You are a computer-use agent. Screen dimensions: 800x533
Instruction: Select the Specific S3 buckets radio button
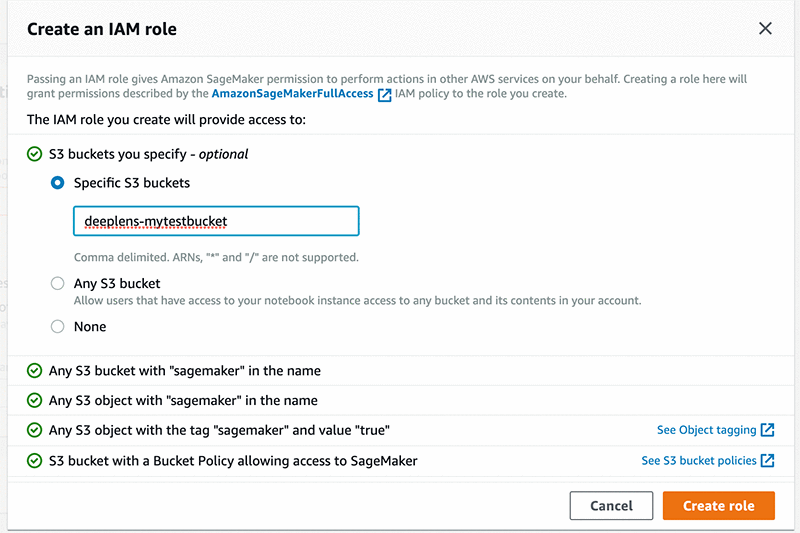tap(58, 183)
